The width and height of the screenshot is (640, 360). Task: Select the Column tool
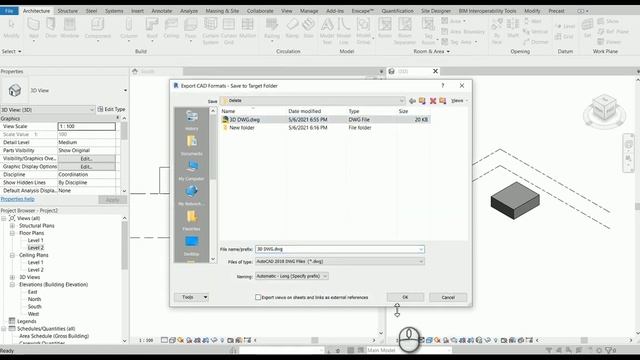pyautogui.click(x=129, y=28)
